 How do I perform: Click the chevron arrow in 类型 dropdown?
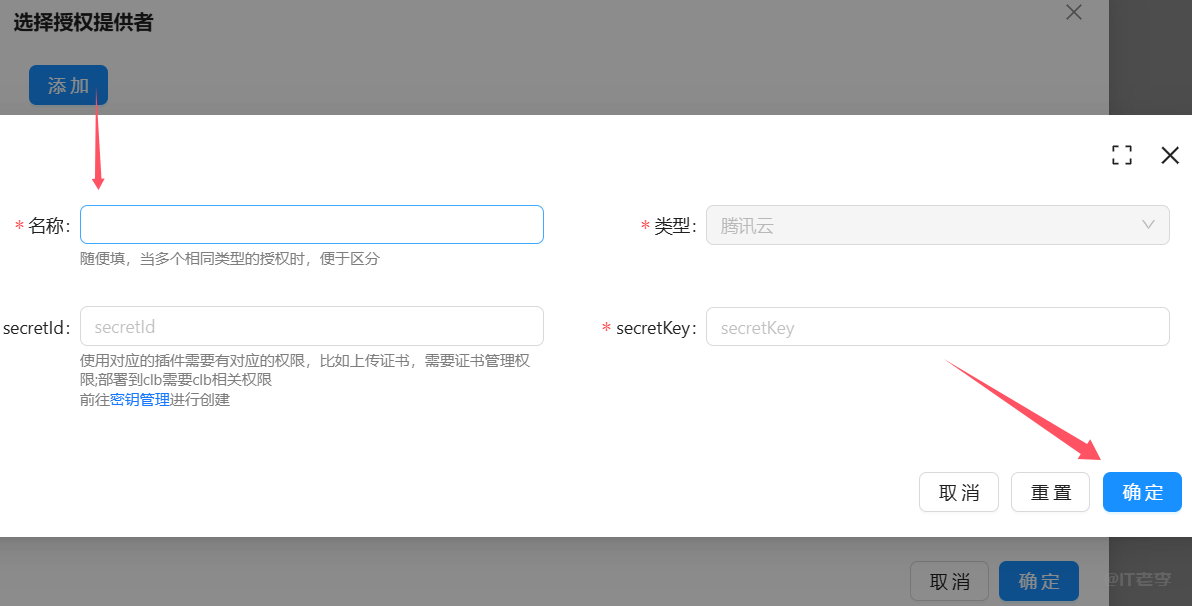point(1148,225)
